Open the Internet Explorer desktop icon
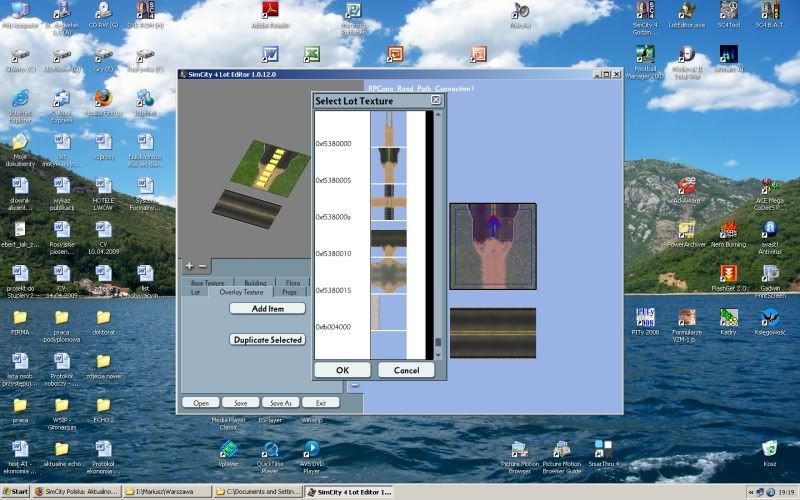800x500 pixels. pos(20,106)
